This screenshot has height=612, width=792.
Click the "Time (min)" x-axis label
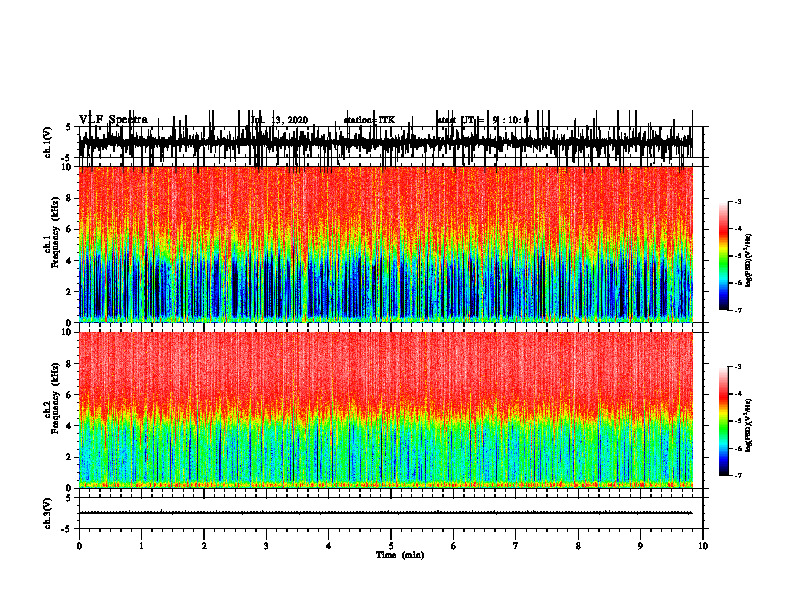click(400, 555)
